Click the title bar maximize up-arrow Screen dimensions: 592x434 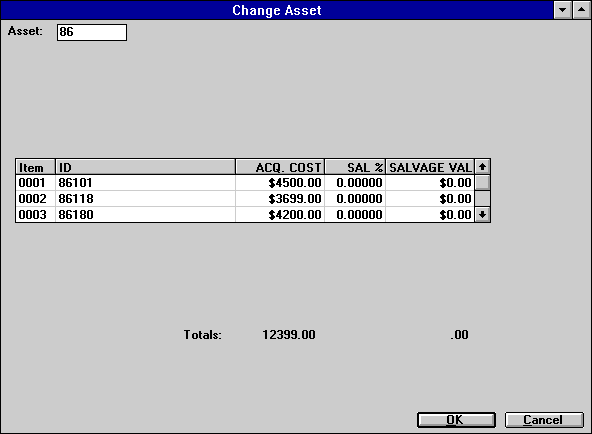click(x=582, y=10)
